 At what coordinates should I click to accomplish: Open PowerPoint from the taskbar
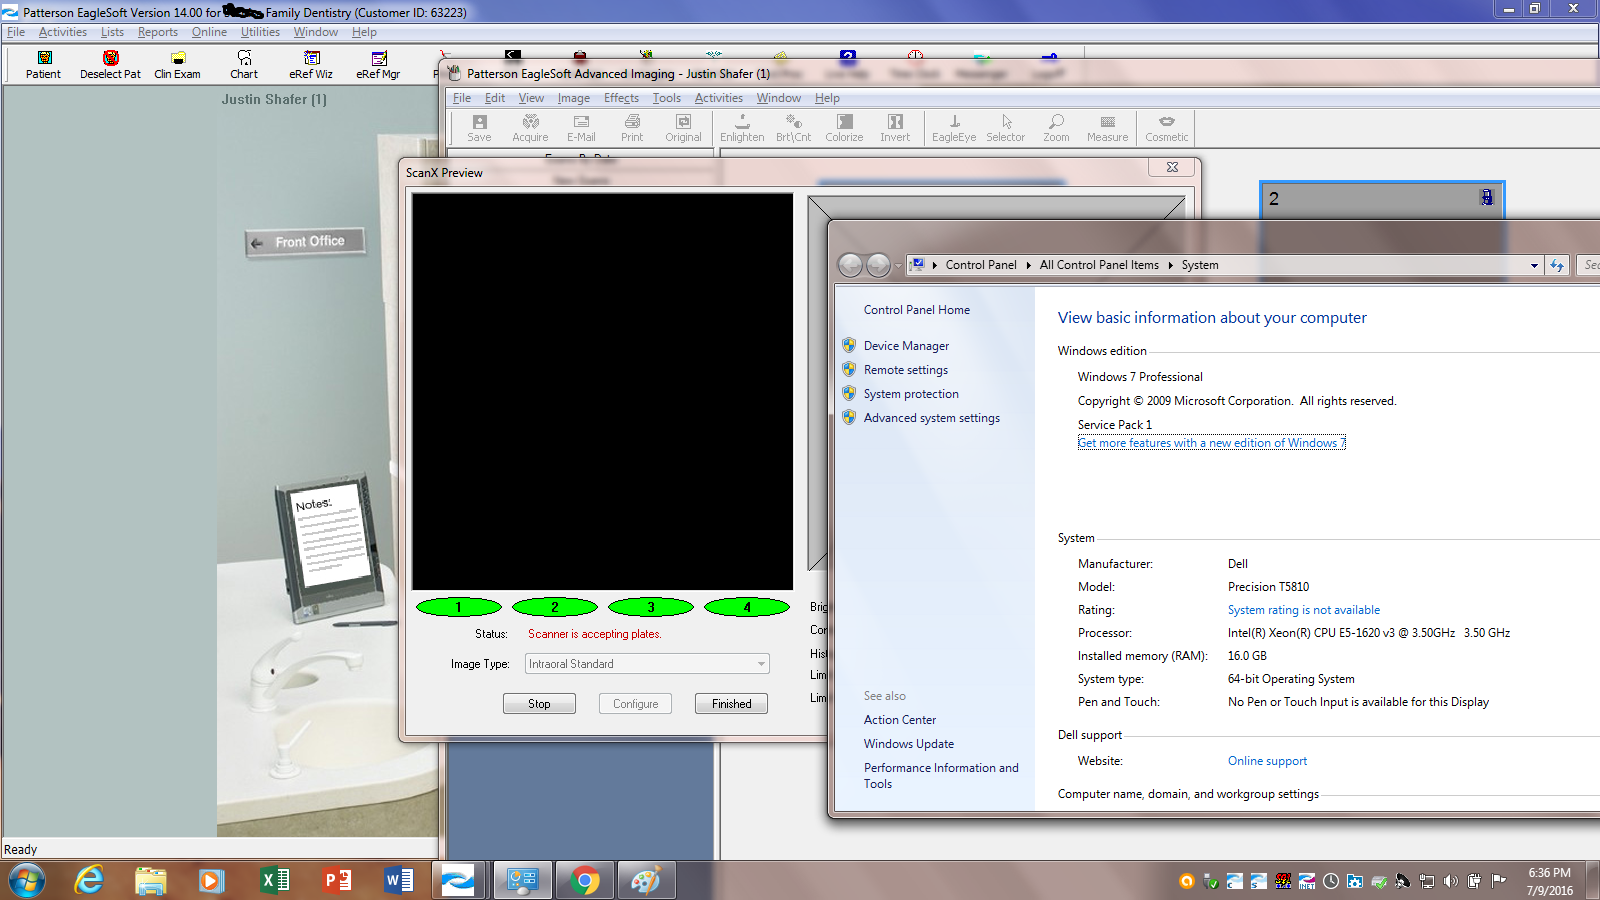click(336, 880)
